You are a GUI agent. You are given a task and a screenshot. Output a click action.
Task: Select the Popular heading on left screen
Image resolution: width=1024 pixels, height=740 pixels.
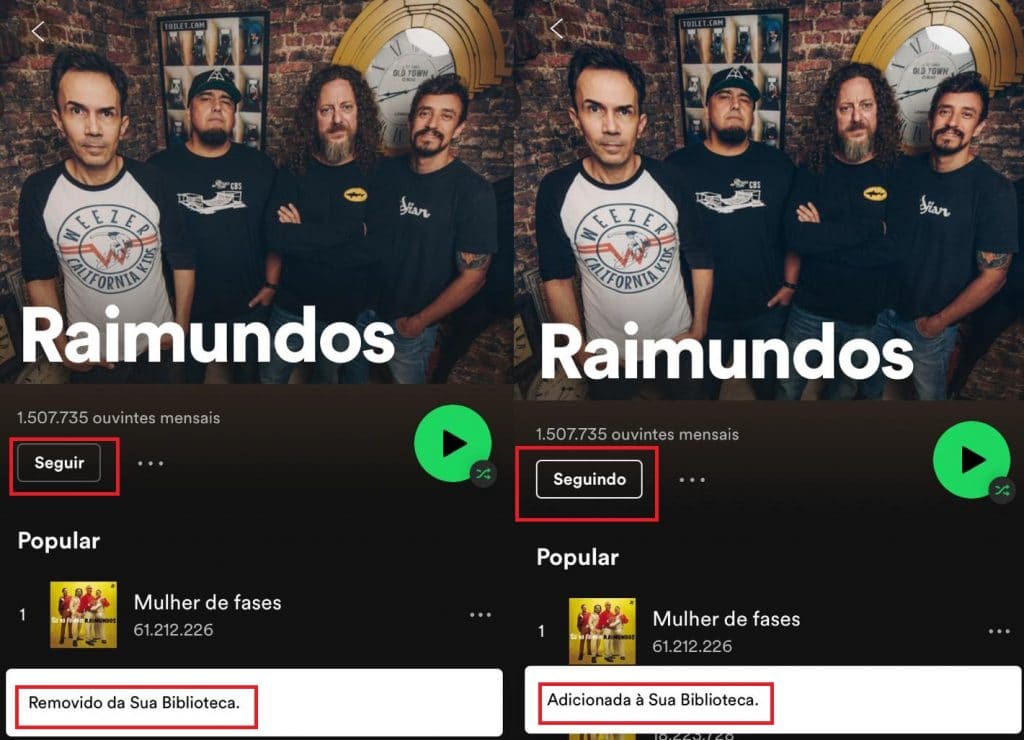[x=59, y=541]
